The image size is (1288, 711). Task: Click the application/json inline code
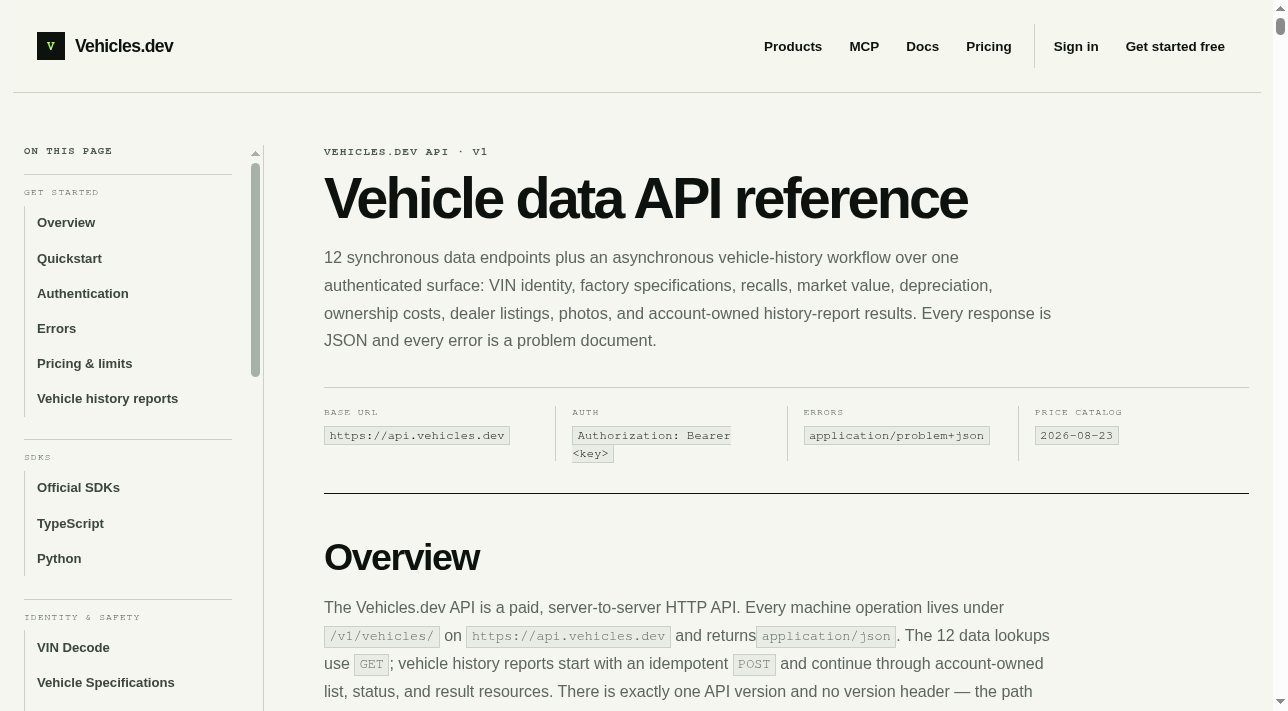point(826,637)
